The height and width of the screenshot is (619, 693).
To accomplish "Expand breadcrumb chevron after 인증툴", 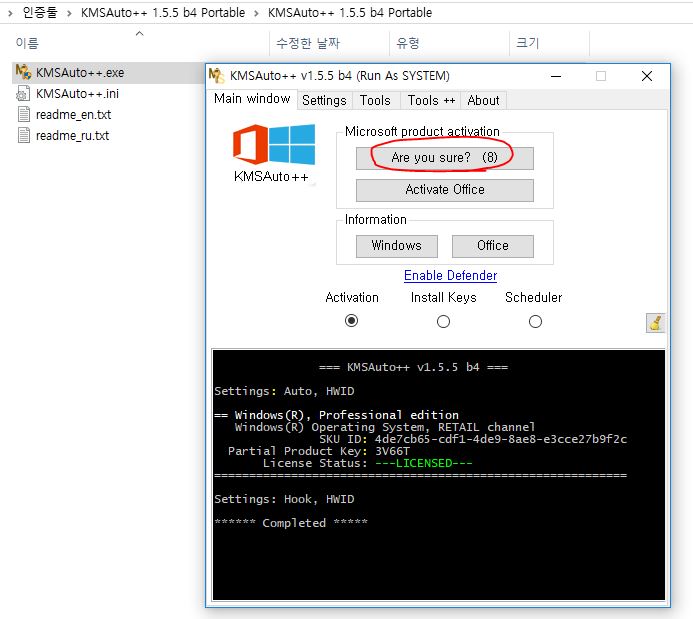I will pyautogui.click(x=69, y=13).
